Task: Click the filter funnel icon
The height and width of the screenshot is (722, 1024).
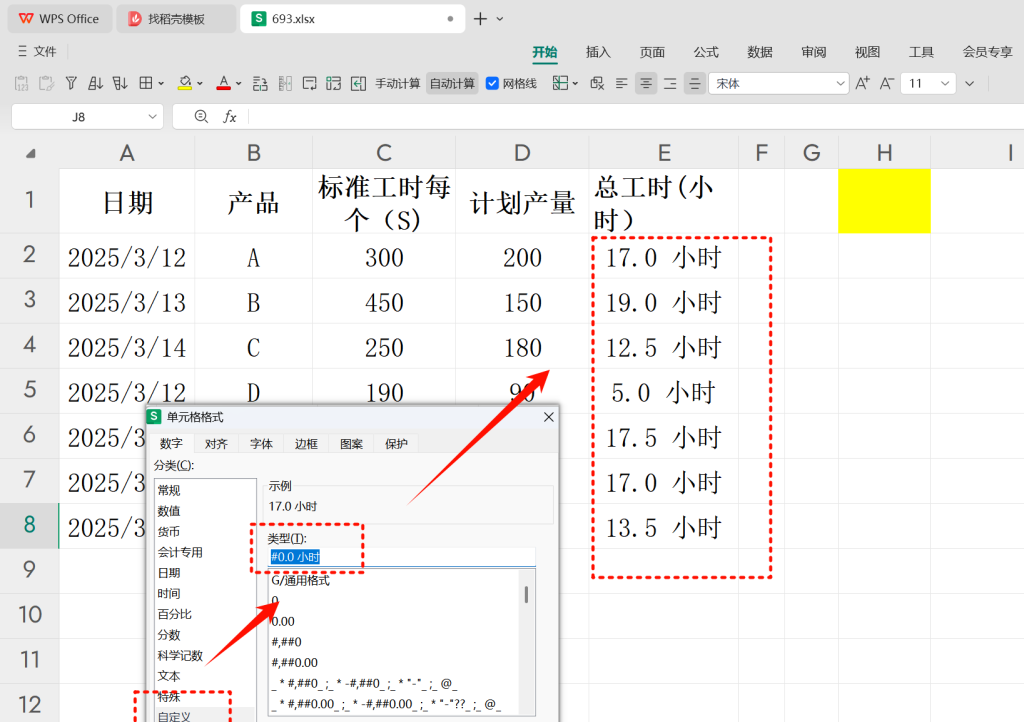Action: pos(71,83)
